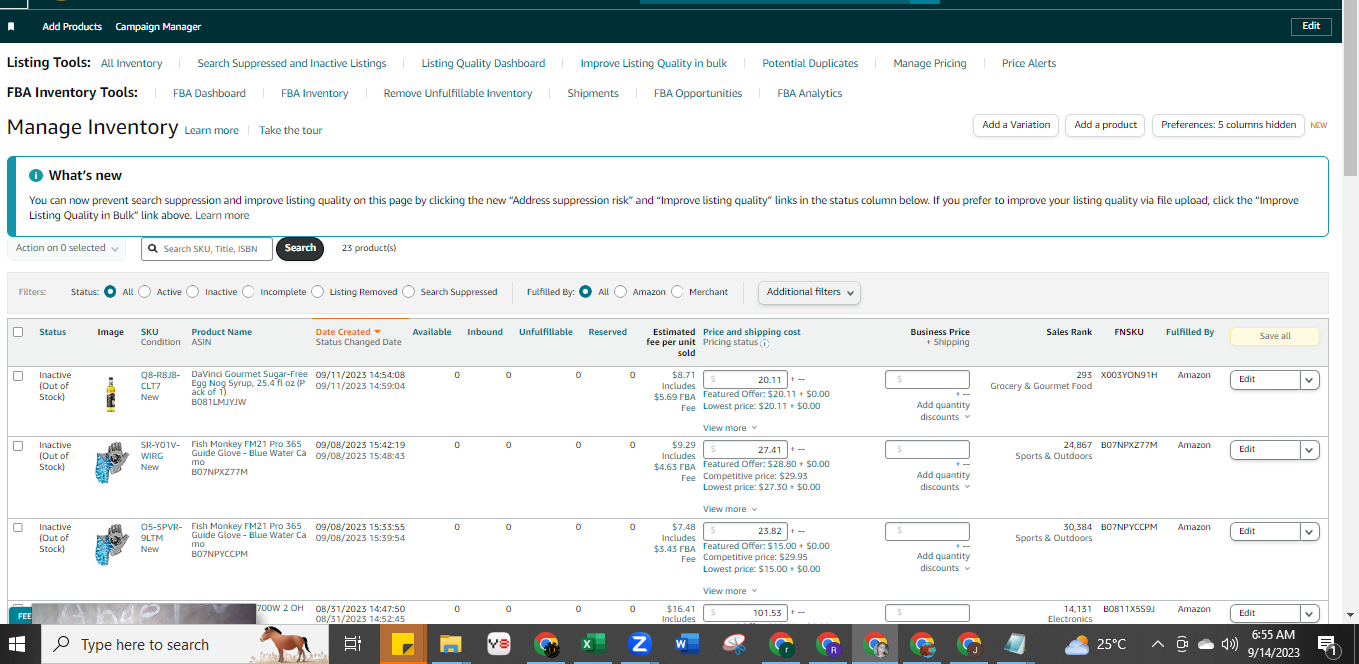Open the Action on 0 selected dropdown
Image resolution: width=1359 pixels, height=664 pixels.
[x=66, y=248]
